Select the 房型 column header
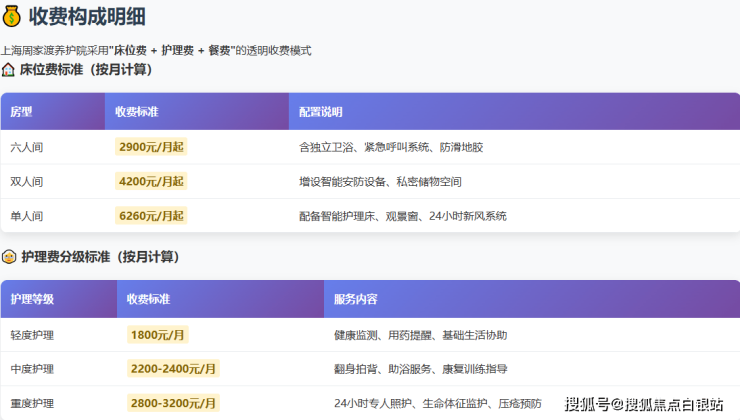 (21, 112)
